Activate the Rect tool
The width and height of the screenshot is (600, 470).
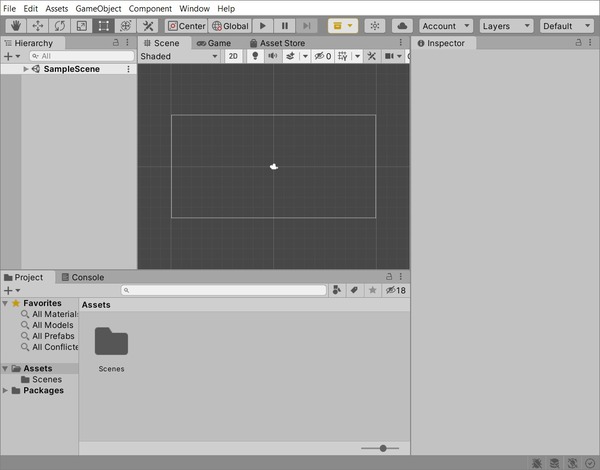click(x=103, y=26)
